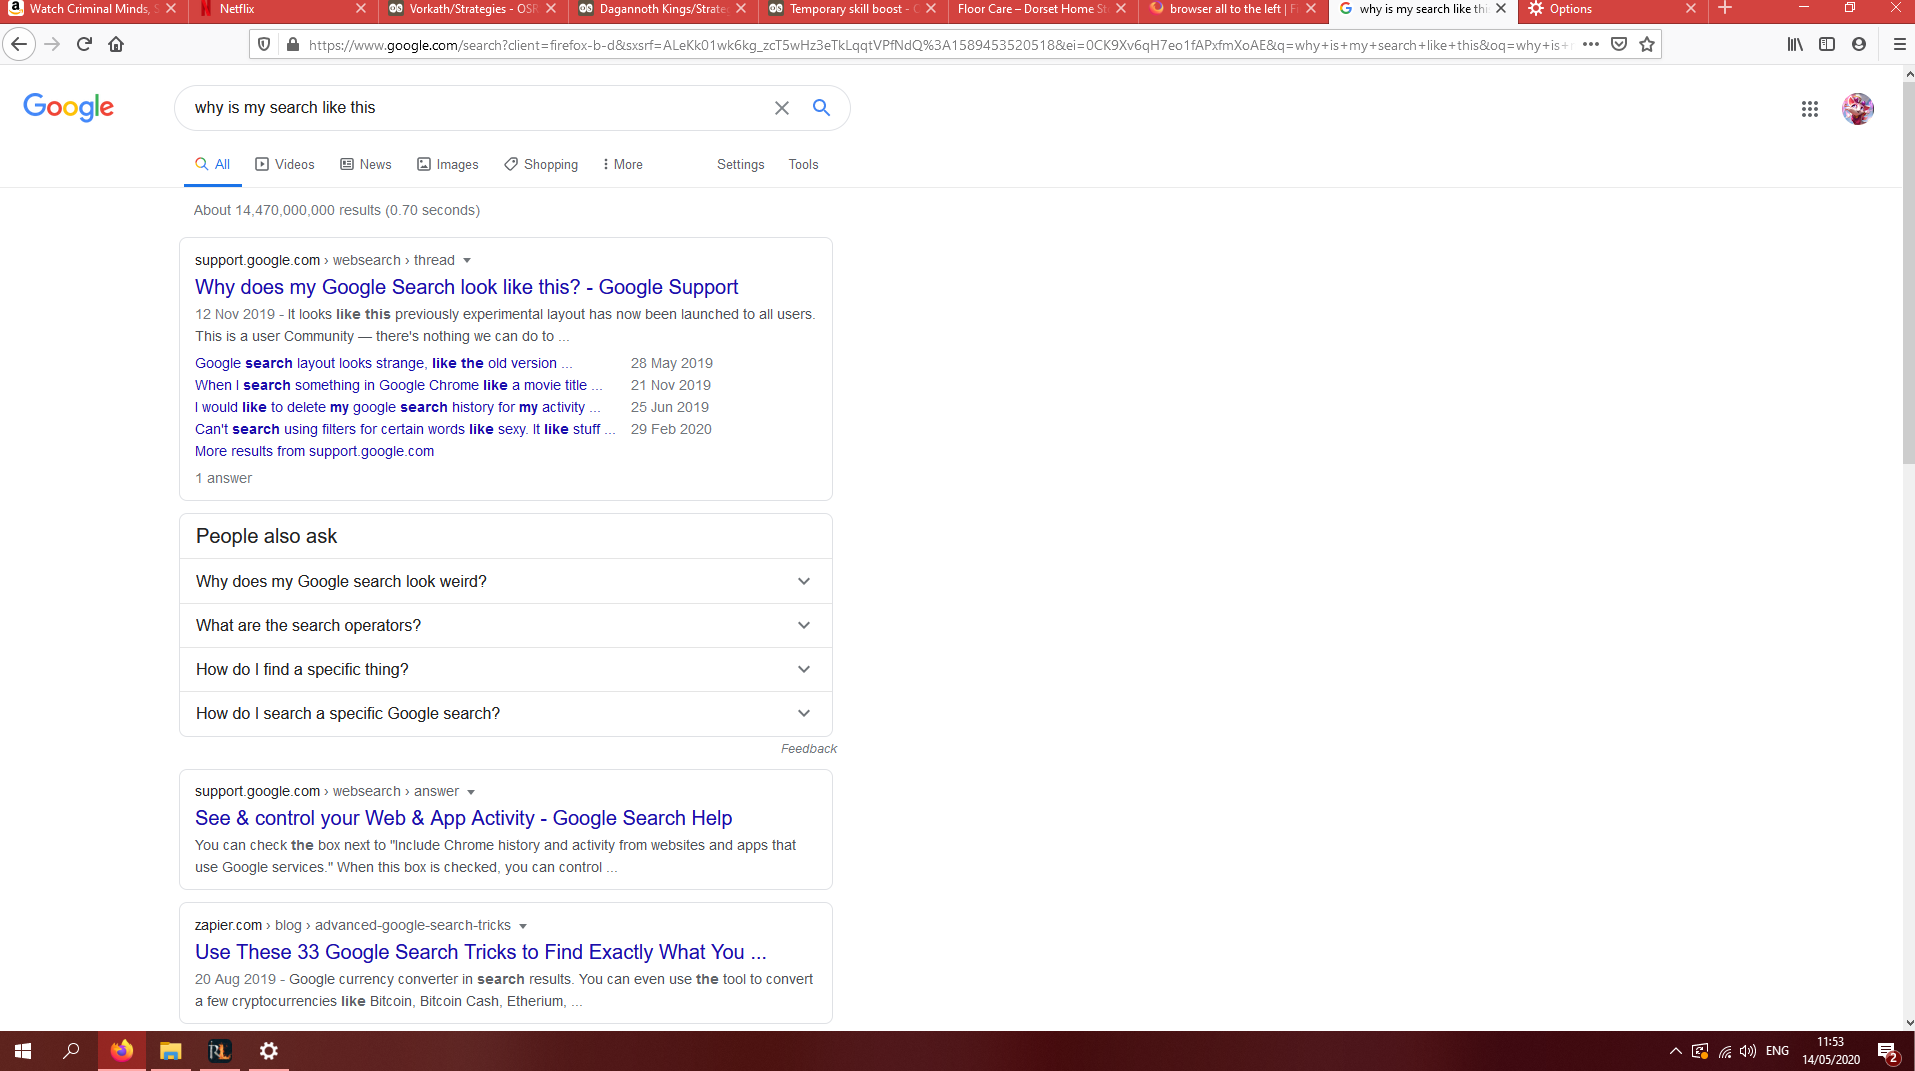Open the Firefox home page

(x=116, y=44)
